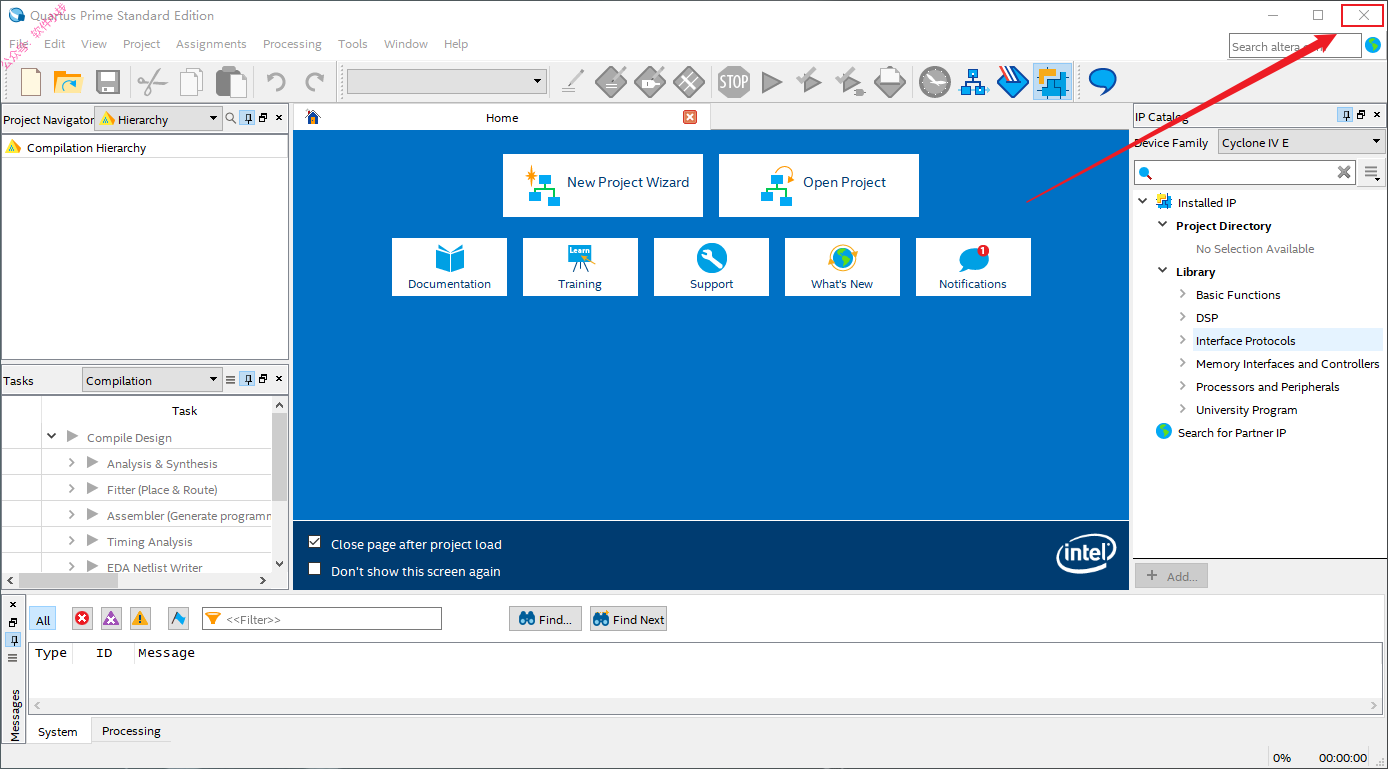
Task: Expand Basic Functions in the IP library
Action: coord(1183,294)
